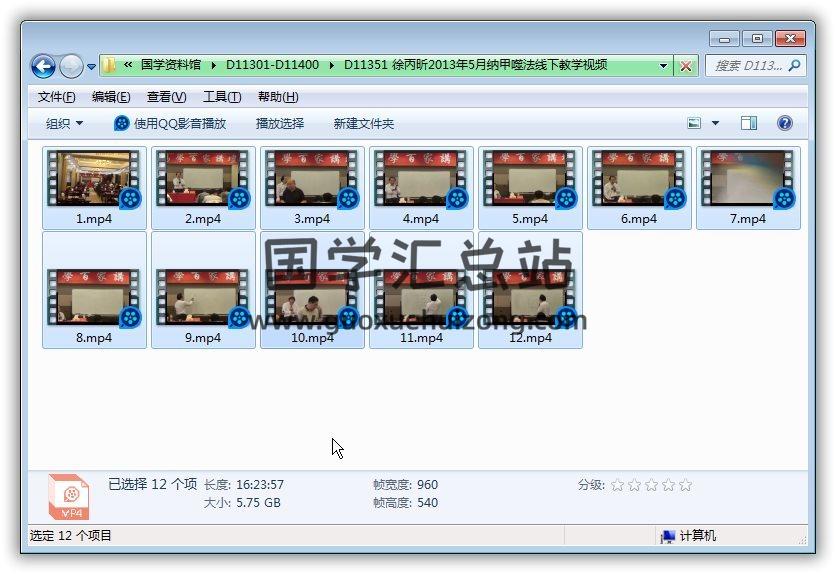Screen dimensions: 836x574
Task: Expand the arrow after D11301-D11400 breadcrumb
Action: pyautogui.click(x=331, y=66)
